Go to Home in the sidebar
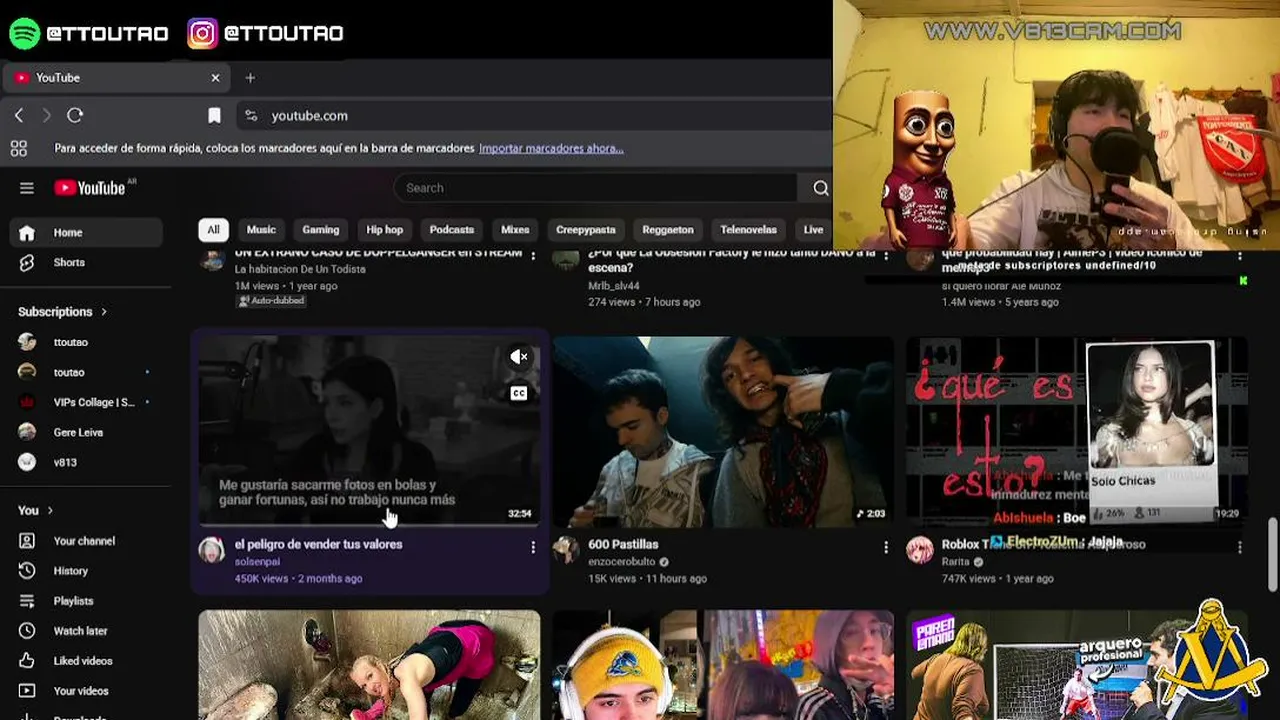Screen dimensions: 1280x720 [x=86, y=232]
